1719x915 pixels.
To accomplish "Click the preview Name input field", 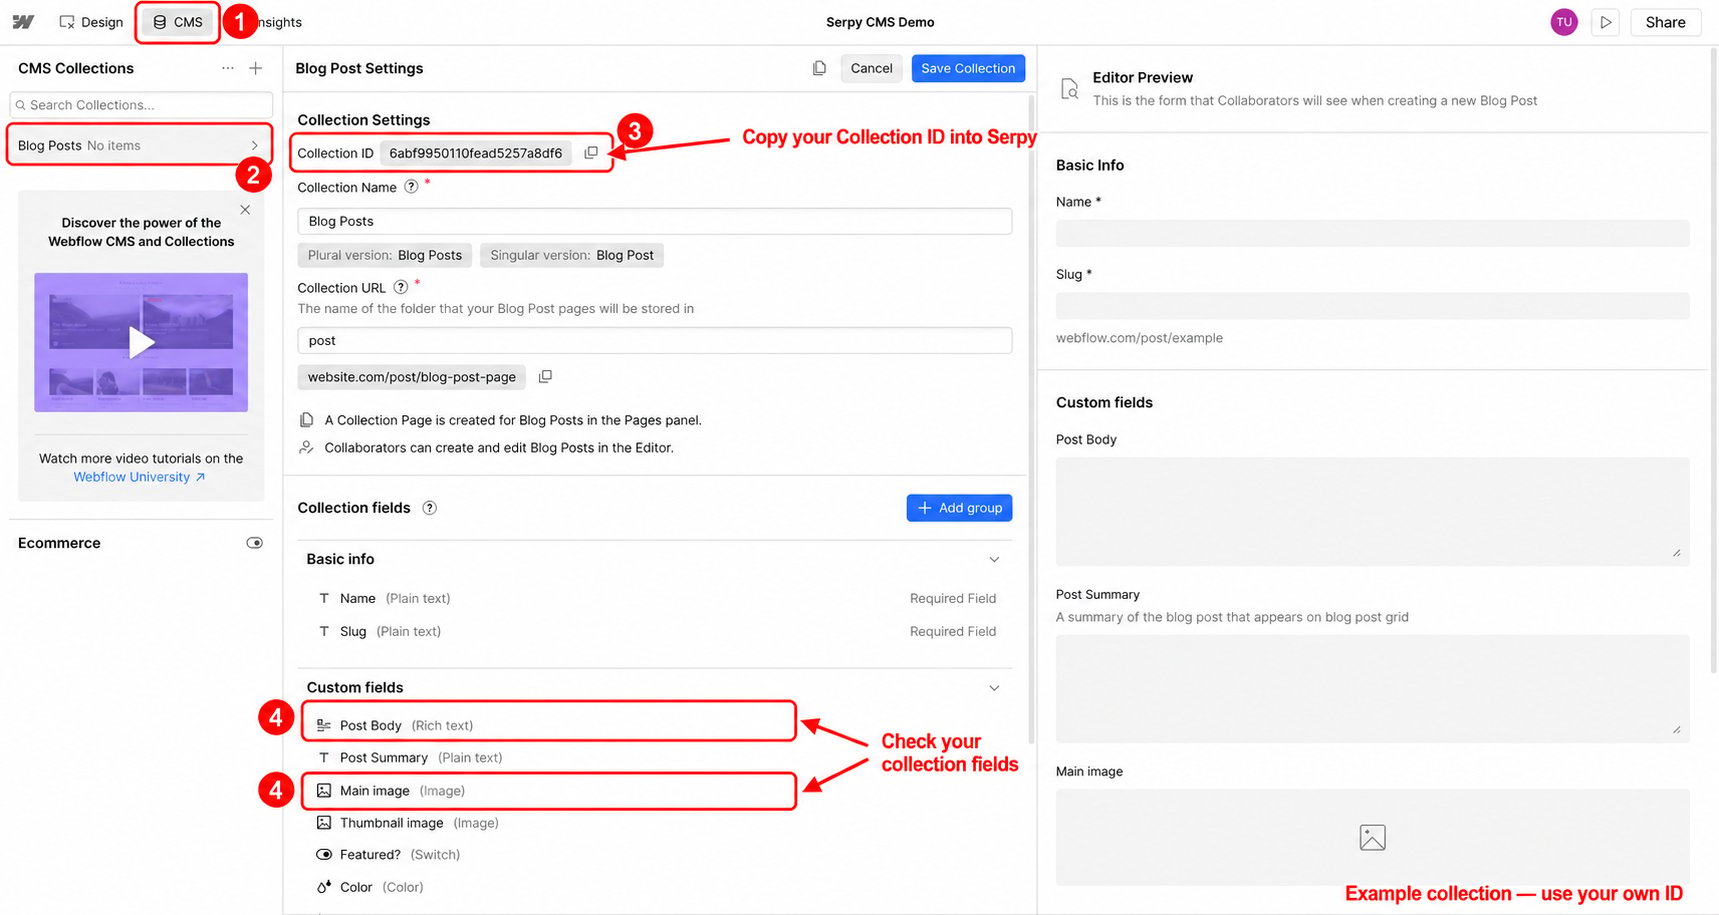I will tap(1372, 234).
